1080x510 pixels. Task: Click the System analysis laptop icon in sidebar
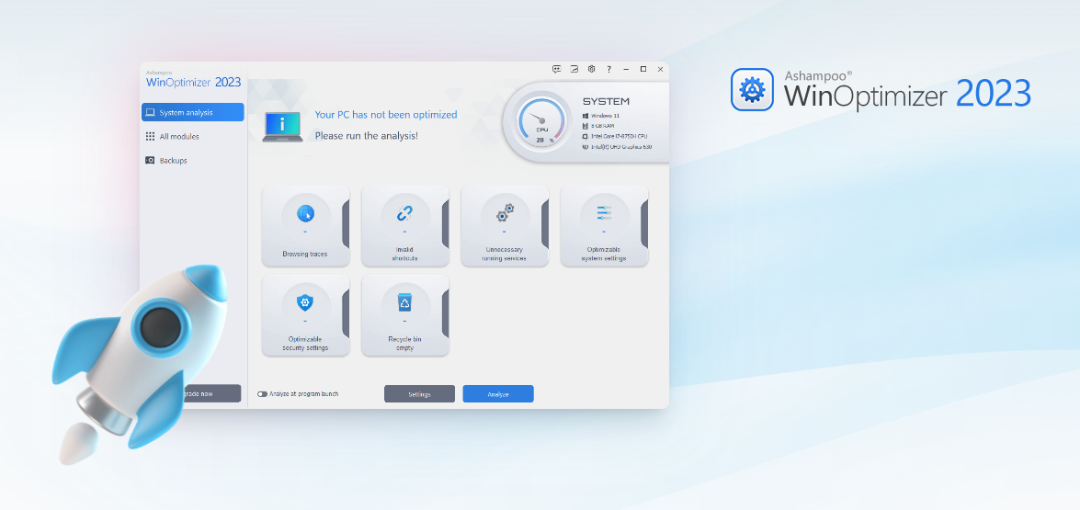pos(150,112)
